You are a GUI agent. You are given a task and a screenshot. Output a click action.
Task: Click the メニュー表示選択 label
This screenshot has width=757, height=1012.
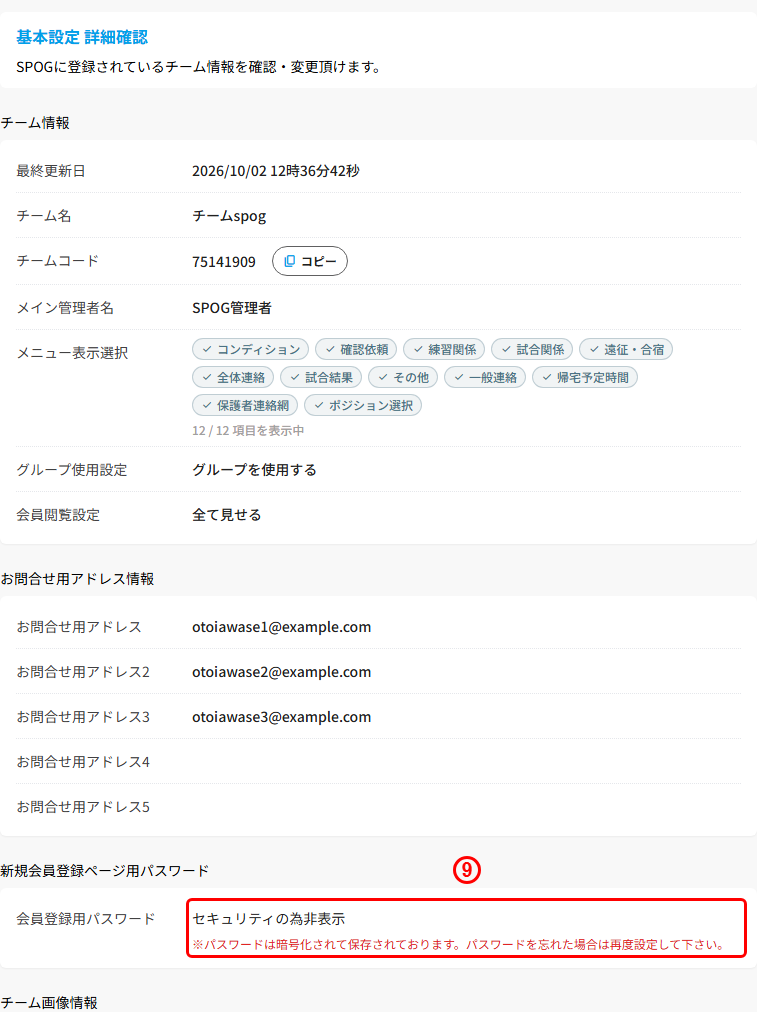coord(72,353)
